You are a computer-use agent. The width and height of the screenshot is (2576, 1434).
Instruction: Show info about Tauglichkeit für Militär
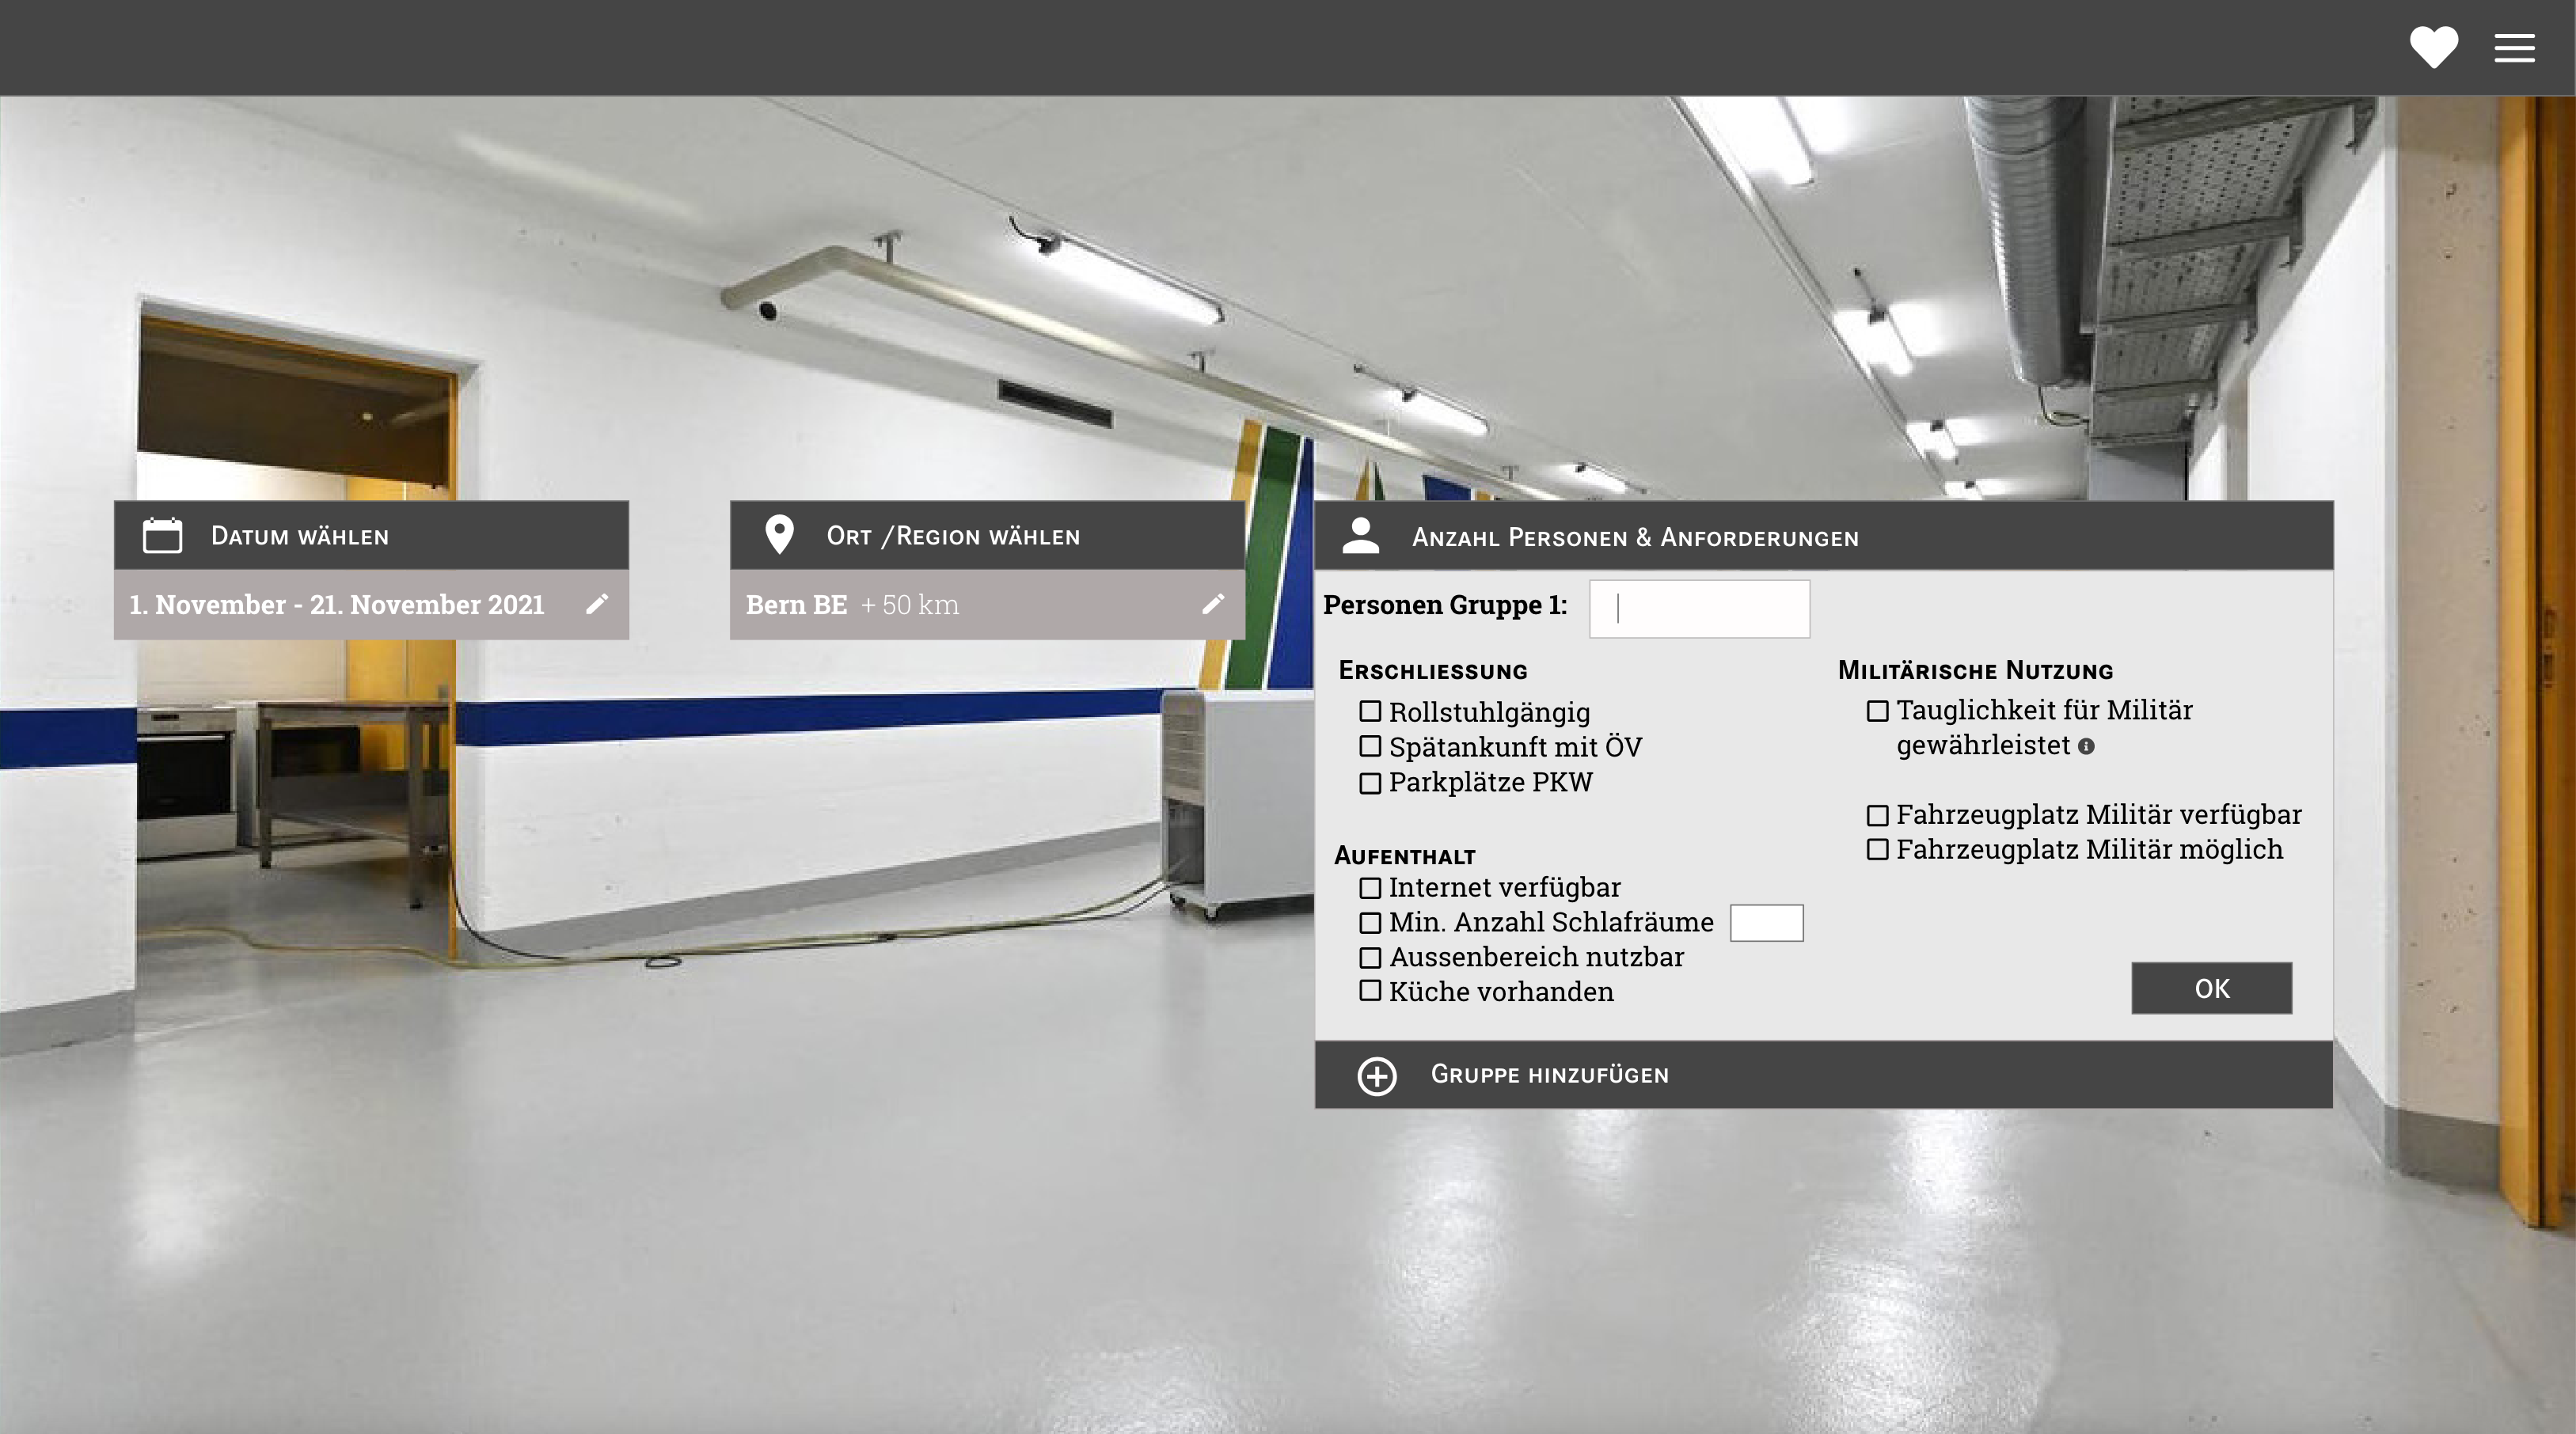coord(2086,746)
